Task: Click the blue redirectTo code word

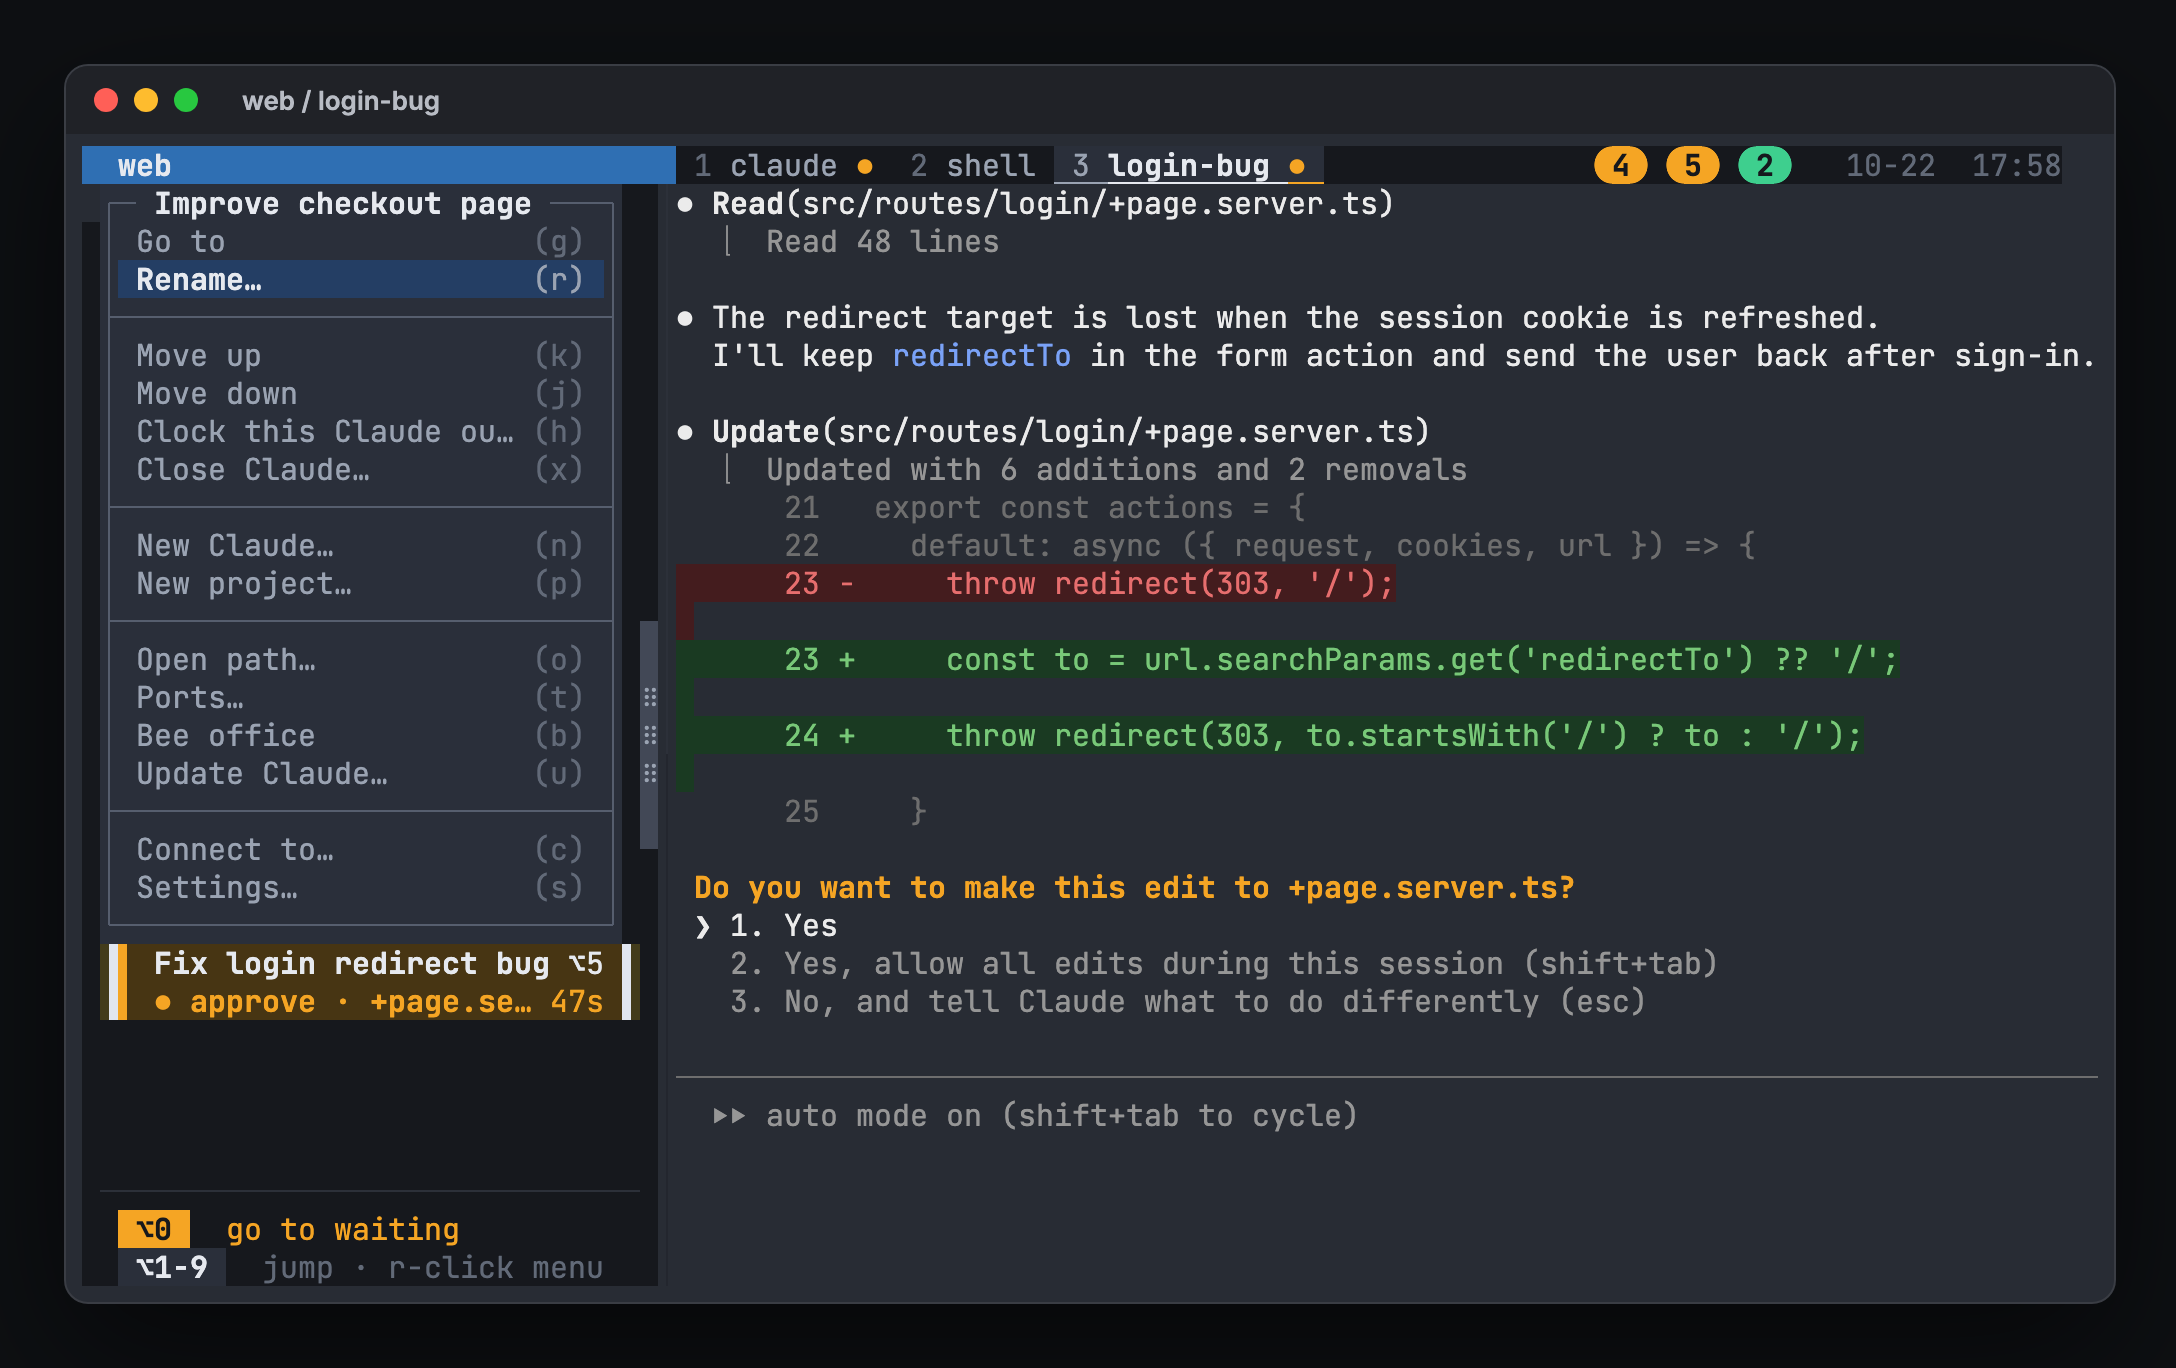Action: tap(981, 356)
